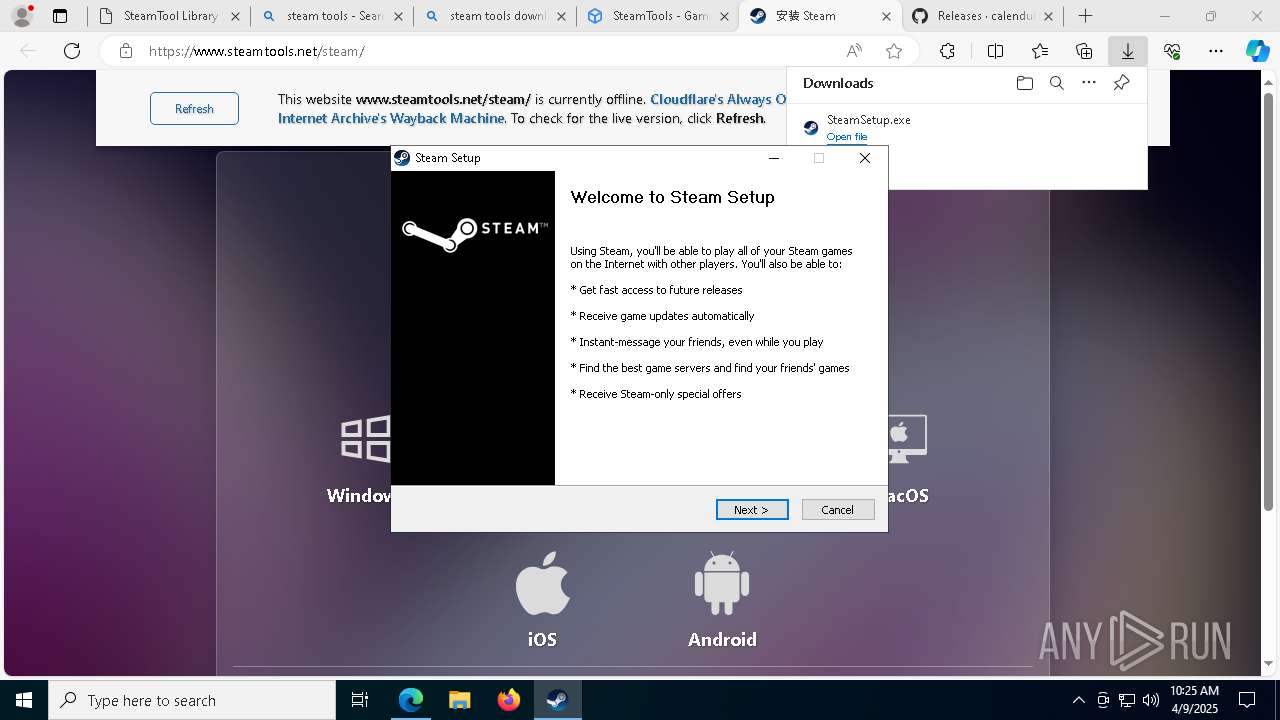Viewport: 1280px width, 720px height.
Task: Add page to favorites star icon
Action: click(x=894, y=51)
